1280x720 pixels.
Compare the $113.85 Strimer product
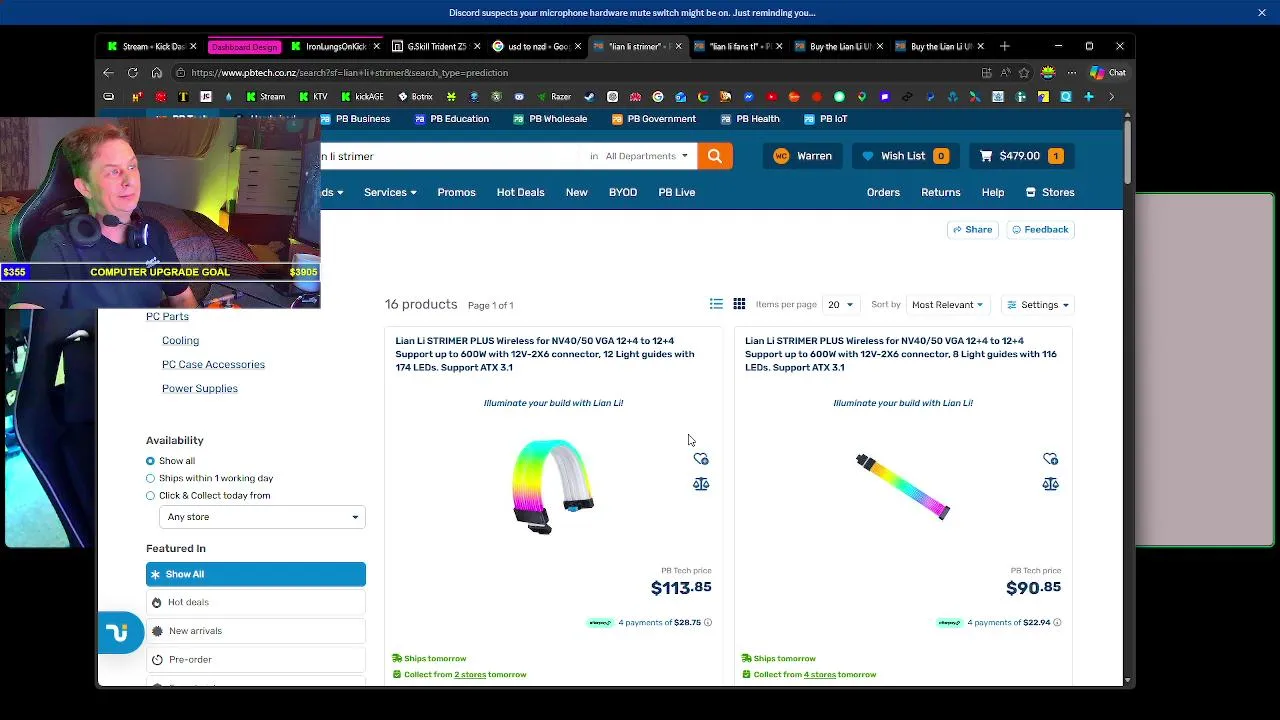click(701, 484)
